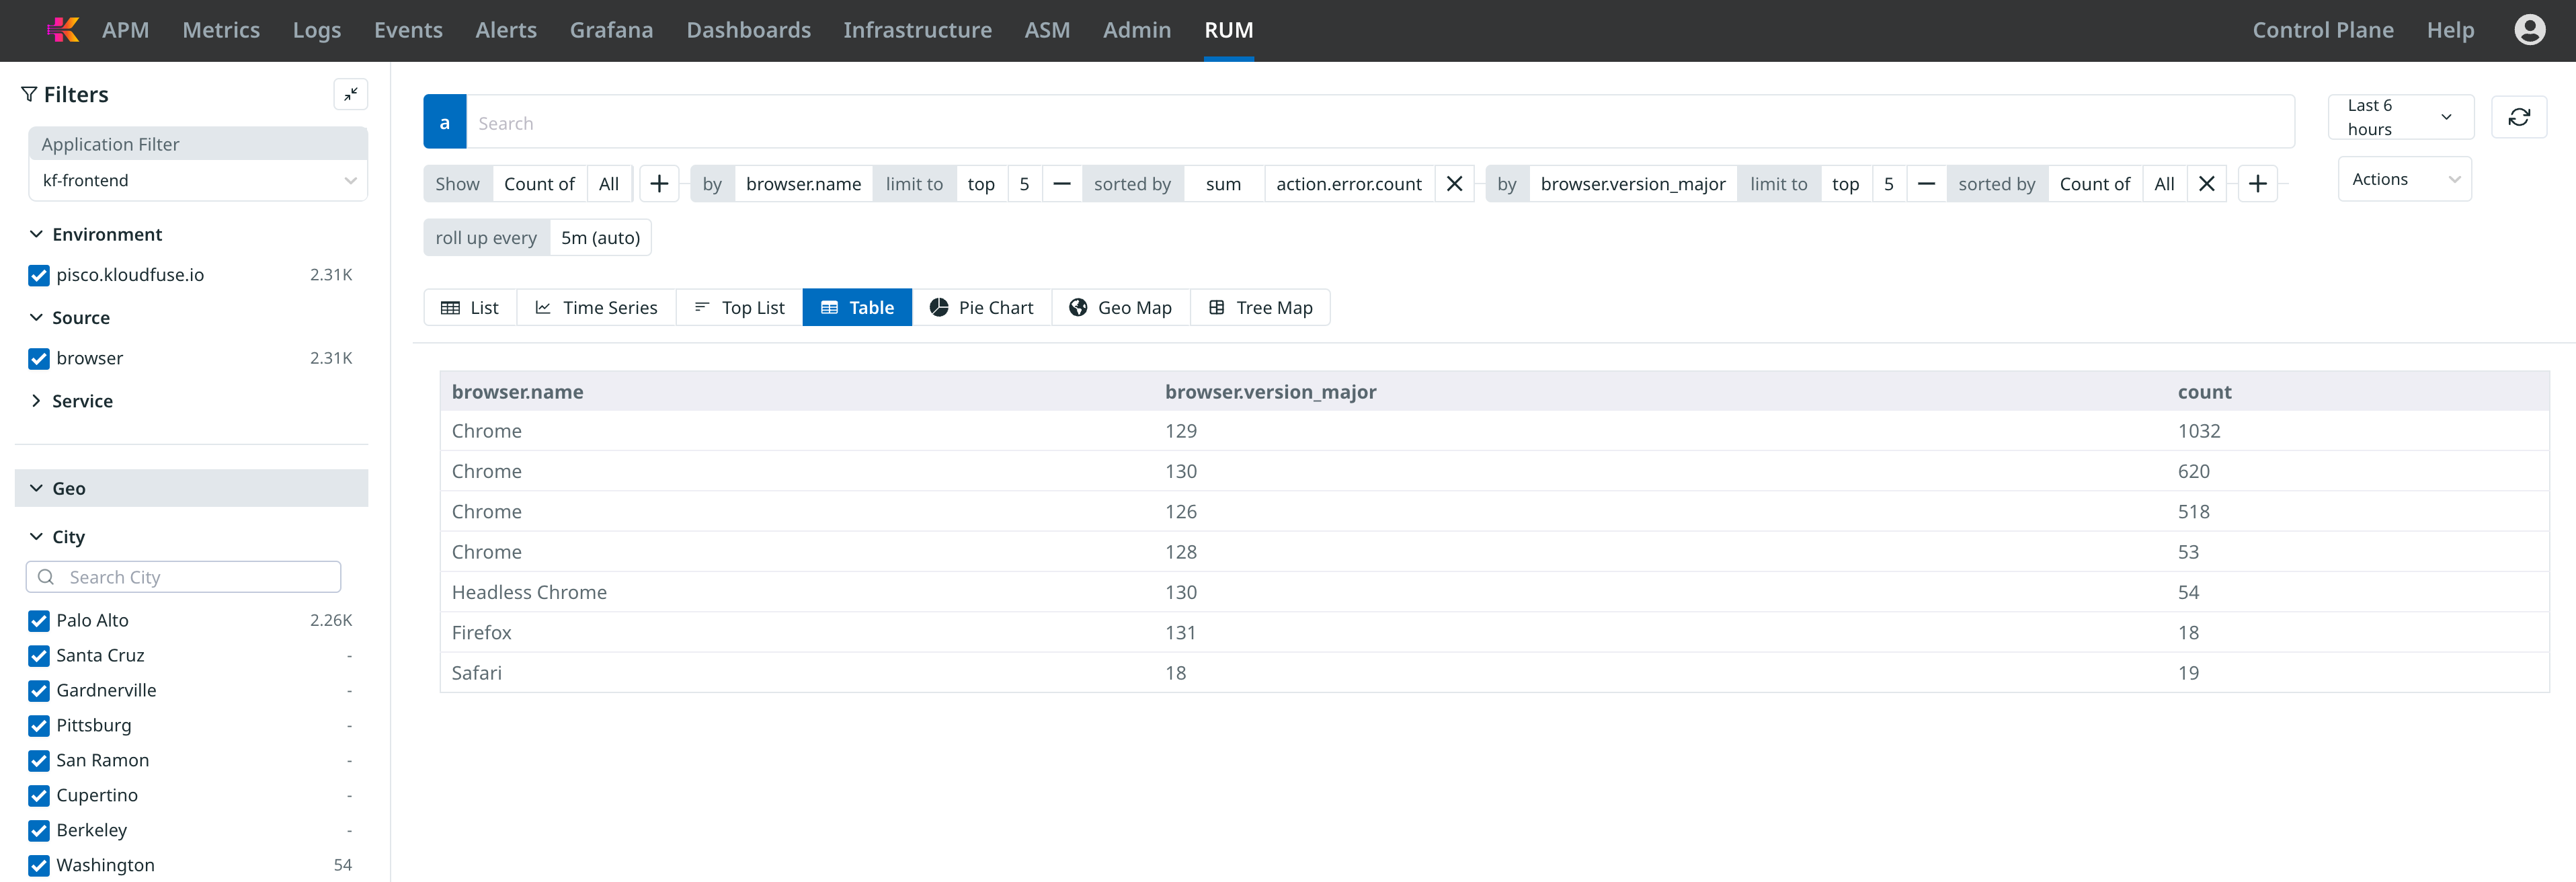Open Tree Map view
The height and width of the screenshot is (882, 2576).
[1260, 308]
